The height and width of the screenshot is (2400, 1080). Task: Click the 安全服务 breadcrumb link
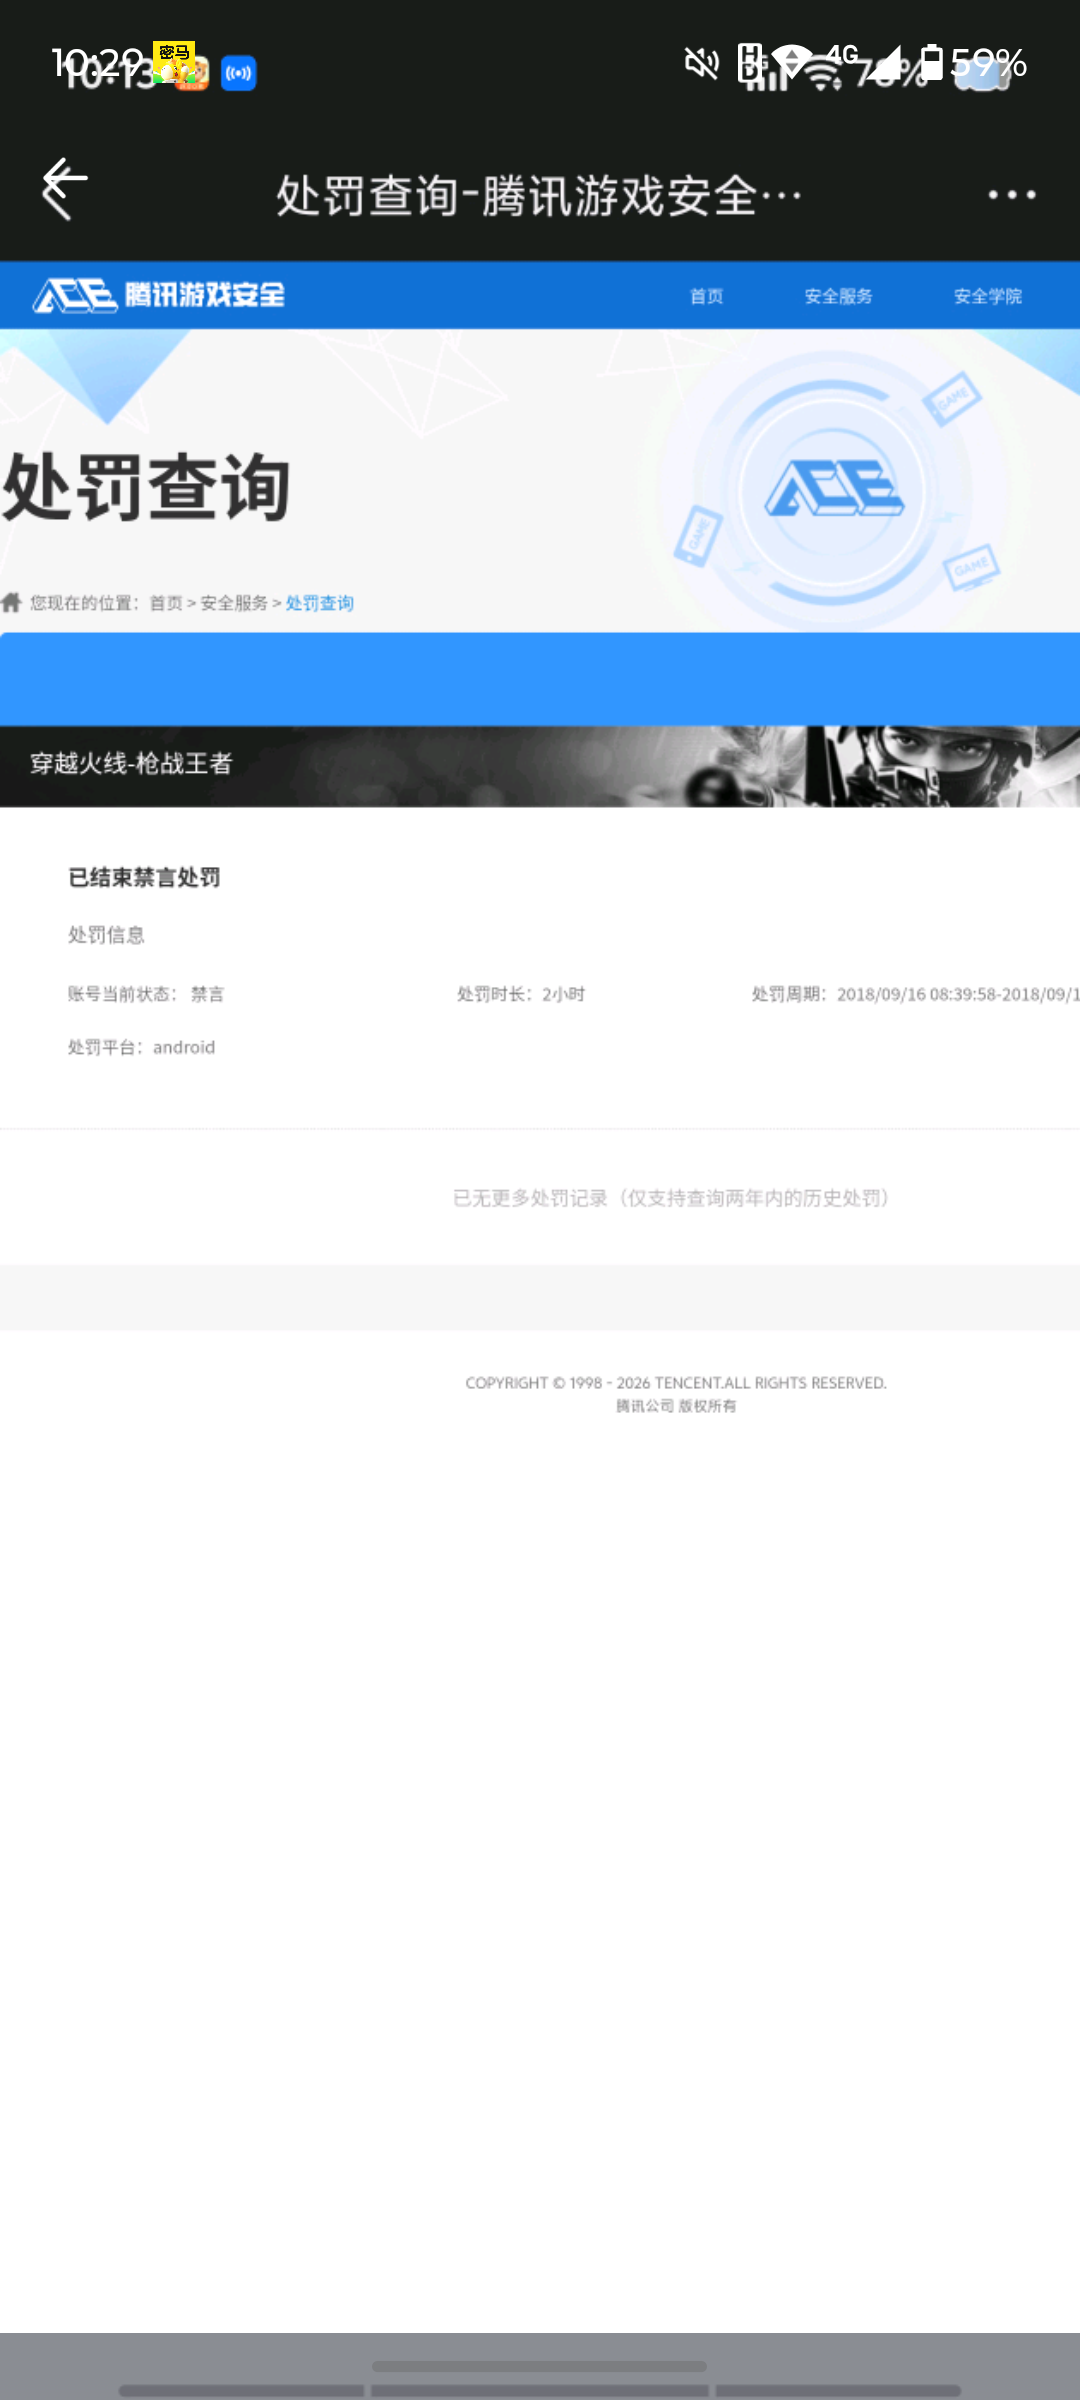234,603
